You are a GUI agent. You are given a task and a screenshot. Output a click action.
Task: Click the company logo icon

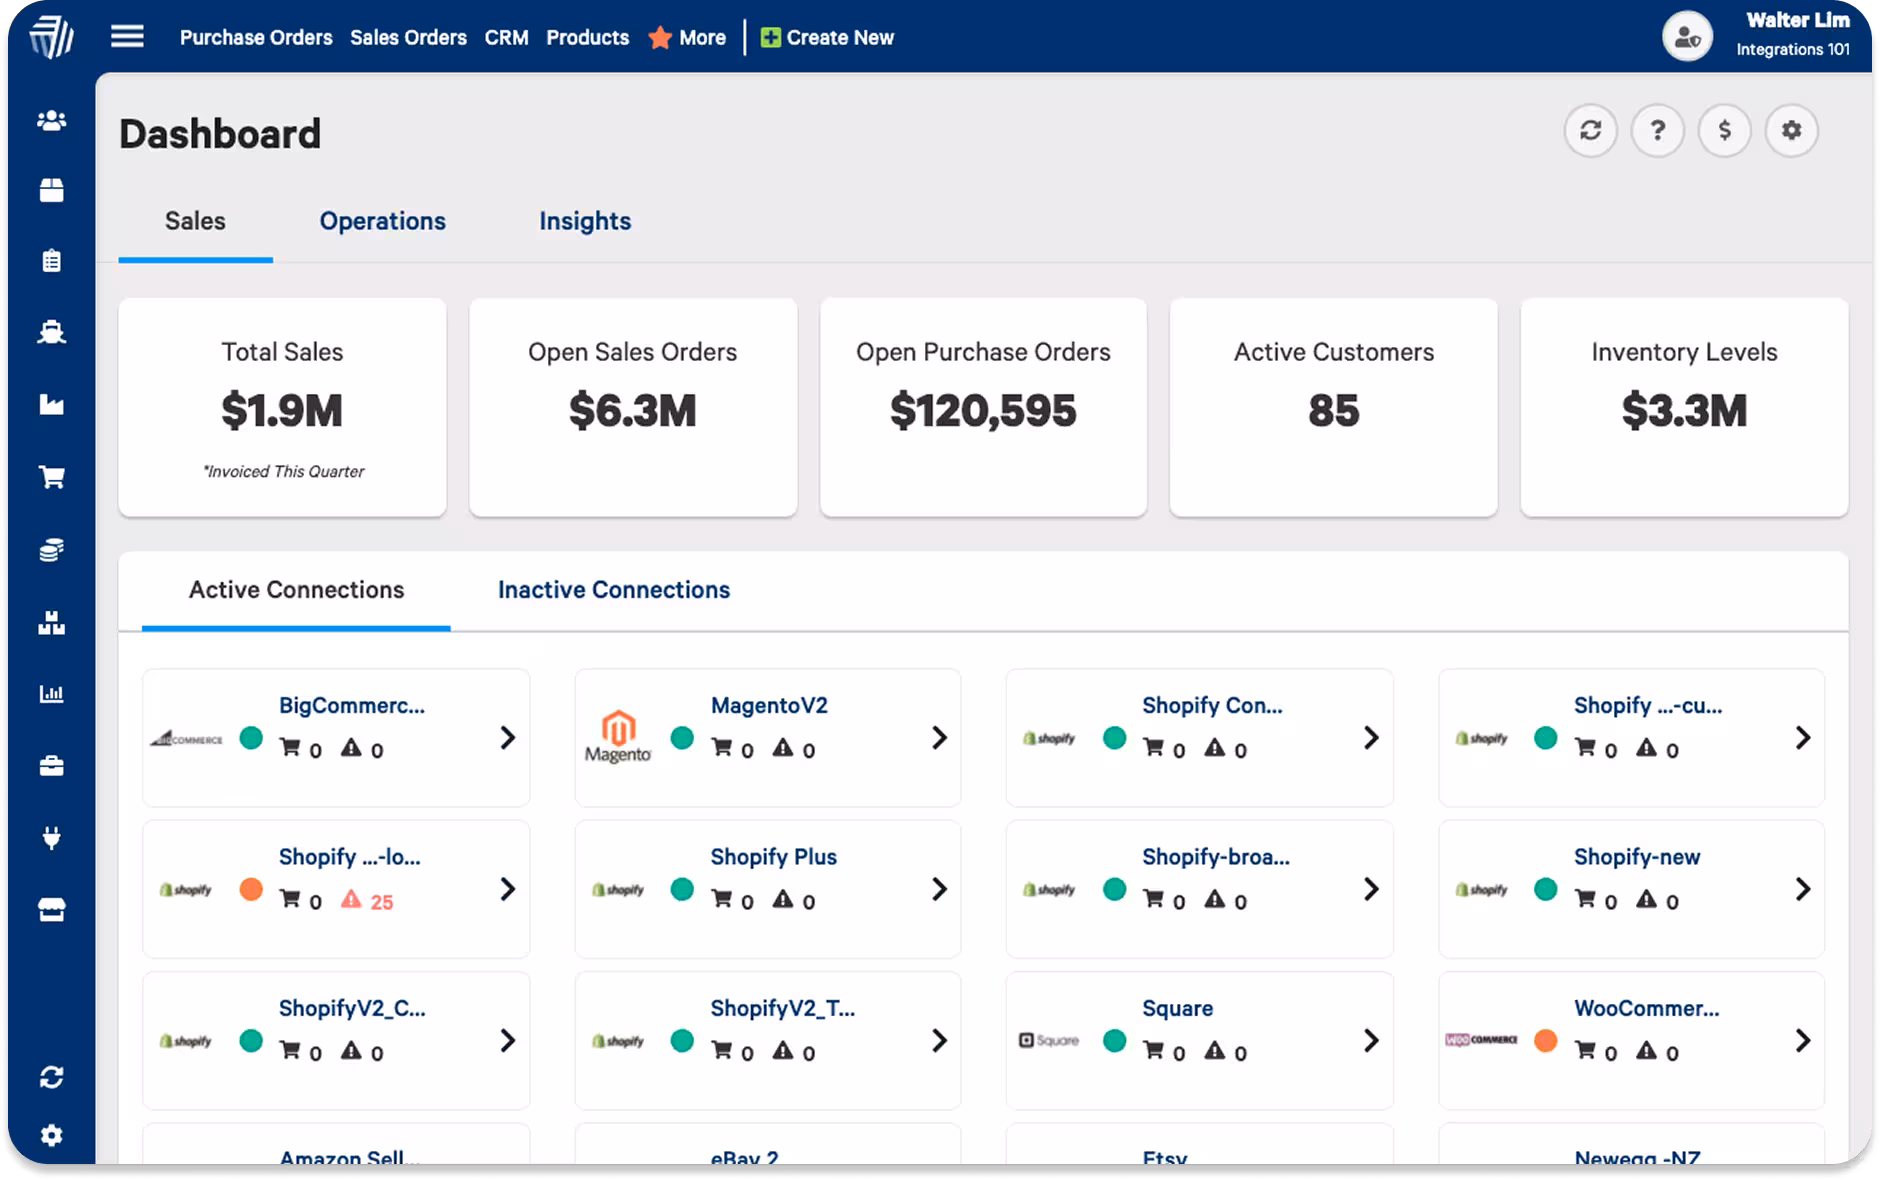[x=51, y=37]
